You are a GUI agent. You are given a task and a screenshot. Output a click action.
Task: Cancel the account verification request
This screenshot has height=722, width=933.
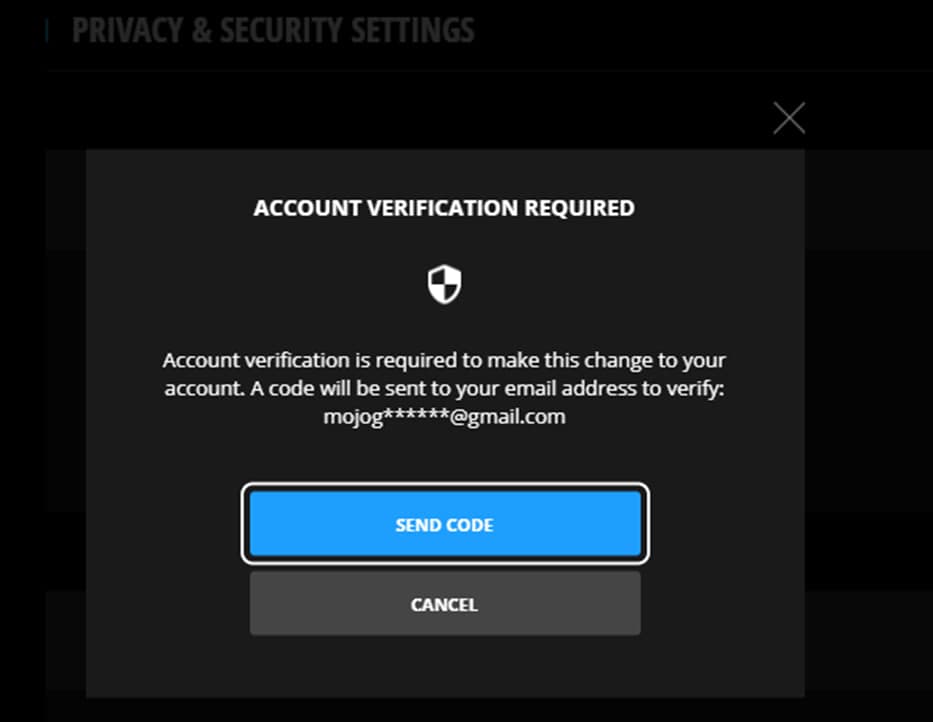445,604
